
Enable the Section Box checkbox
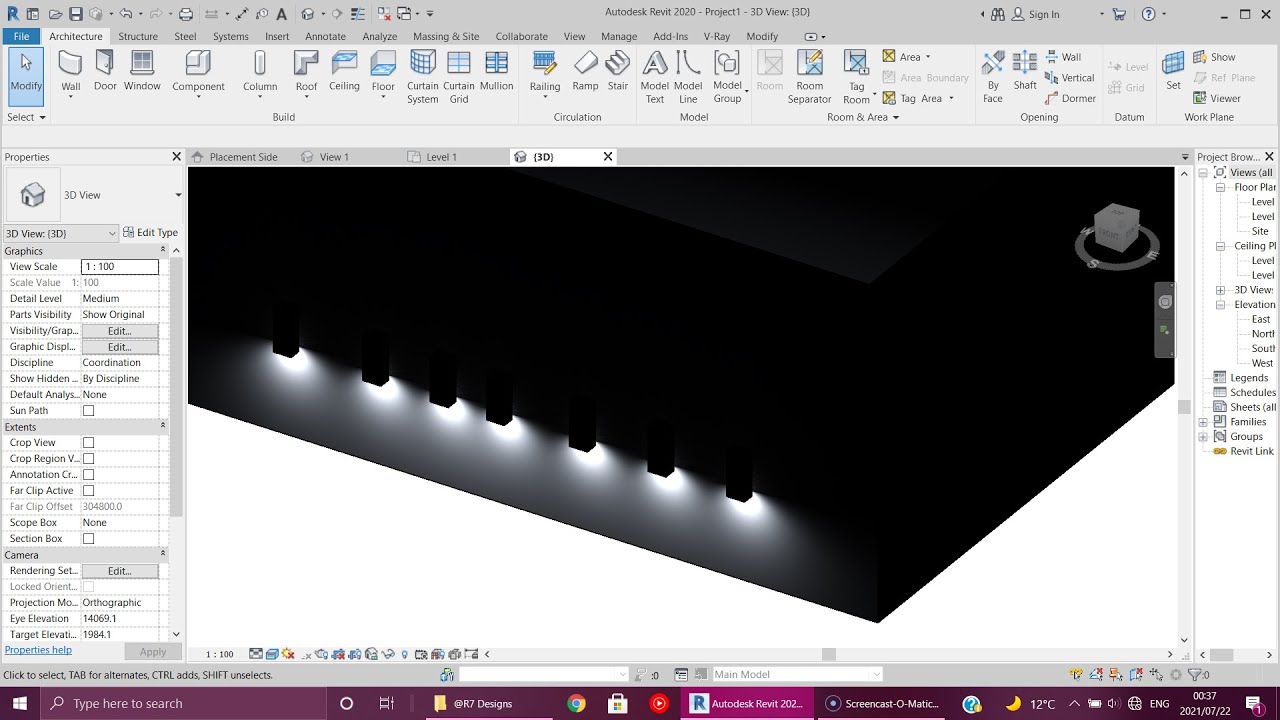pyautogui.click(x=88, y=539)
